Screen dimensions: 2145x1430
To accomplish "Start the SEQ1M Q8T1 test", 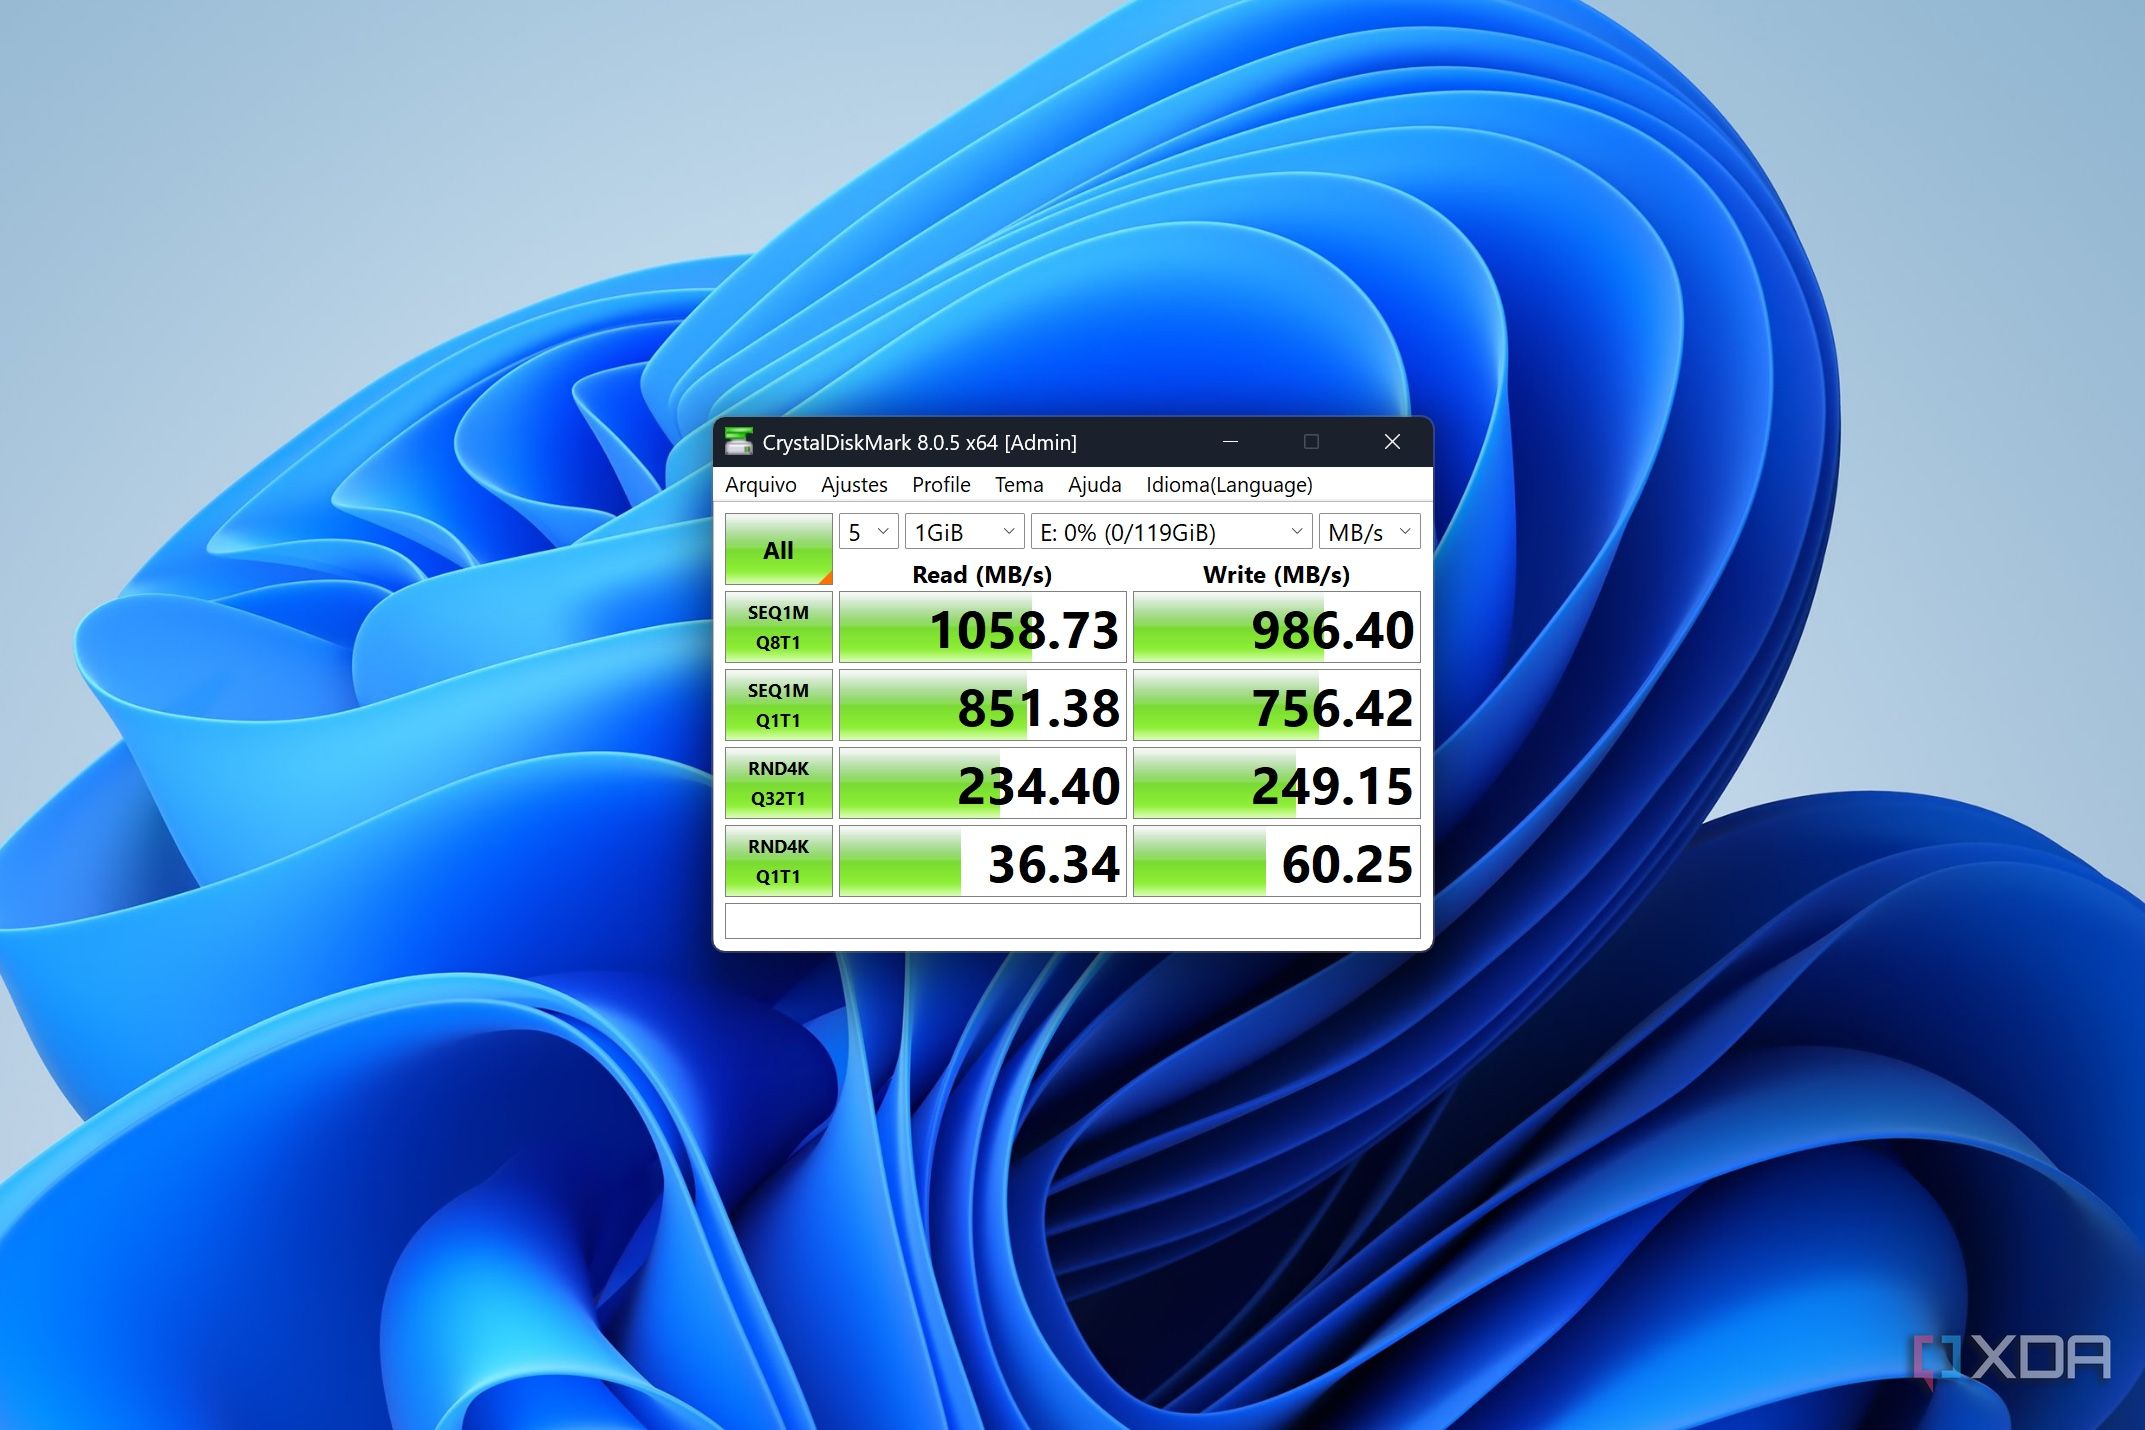I will click(x=778, y=627).
